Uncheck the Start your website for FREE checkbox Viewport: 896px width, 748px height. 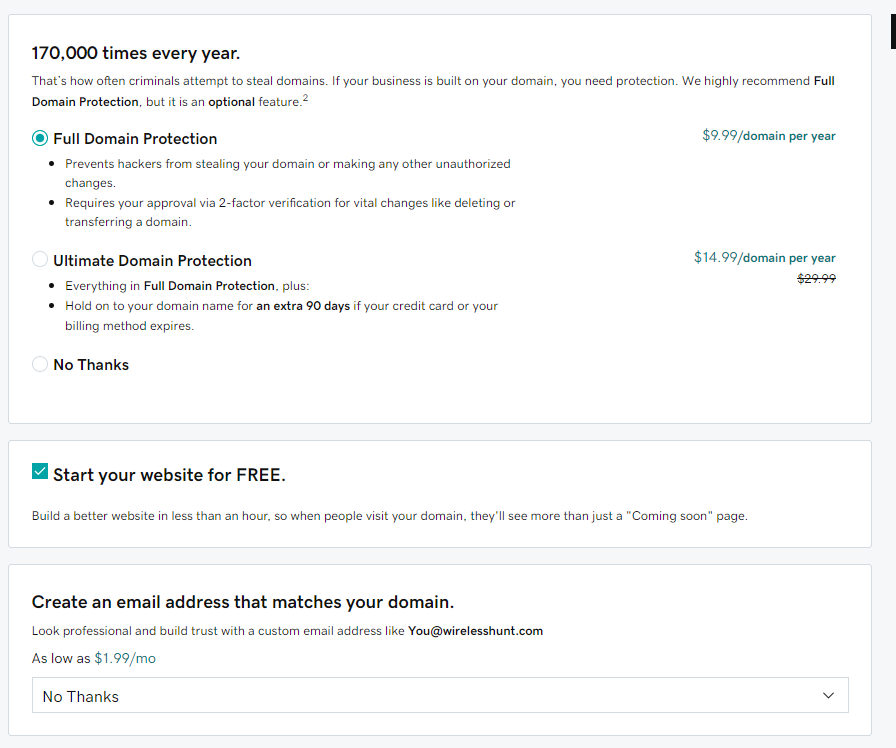(40, 472)
